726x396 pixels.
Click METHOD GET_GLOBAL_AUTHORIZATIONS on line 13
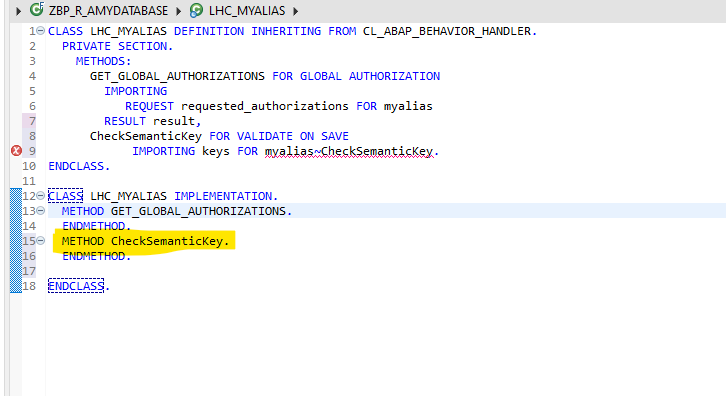(176, 211)
